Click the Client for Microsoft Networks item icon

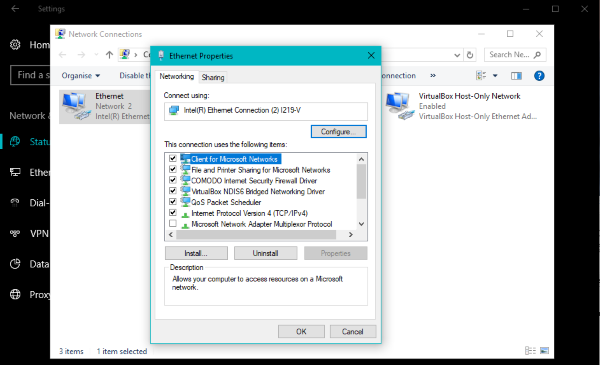(x=185, y=159)
